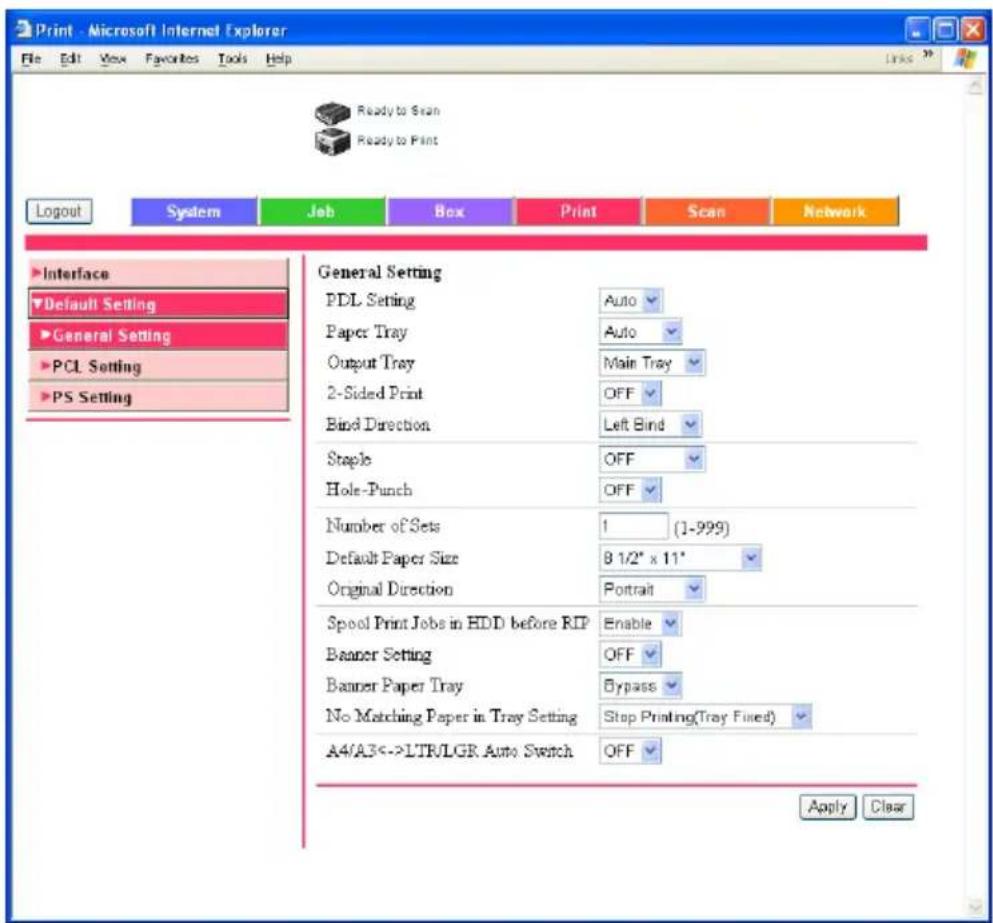Select PCL Setting in the sidebar
Screen dimensions: 993x923
158,366
